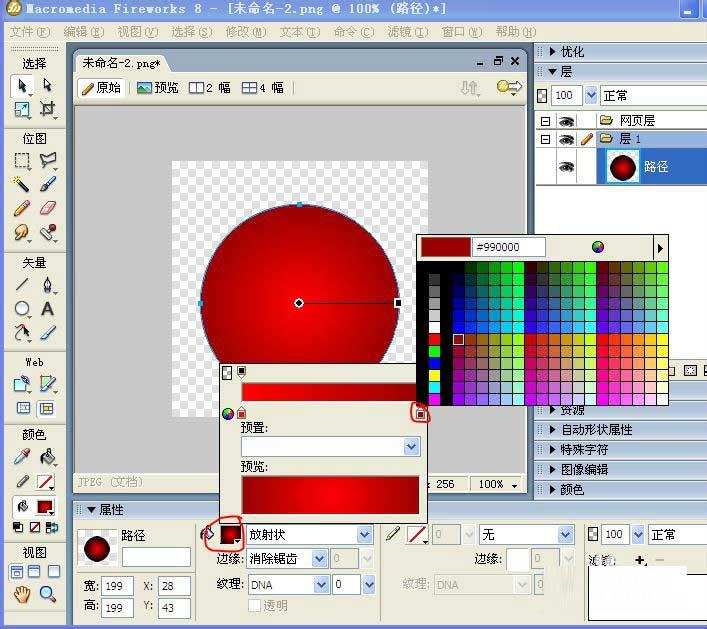Image resolution: width=707 pixels, height=629 pixels.
Task: Open the 滤镜 menu
Action: [407, 32]
